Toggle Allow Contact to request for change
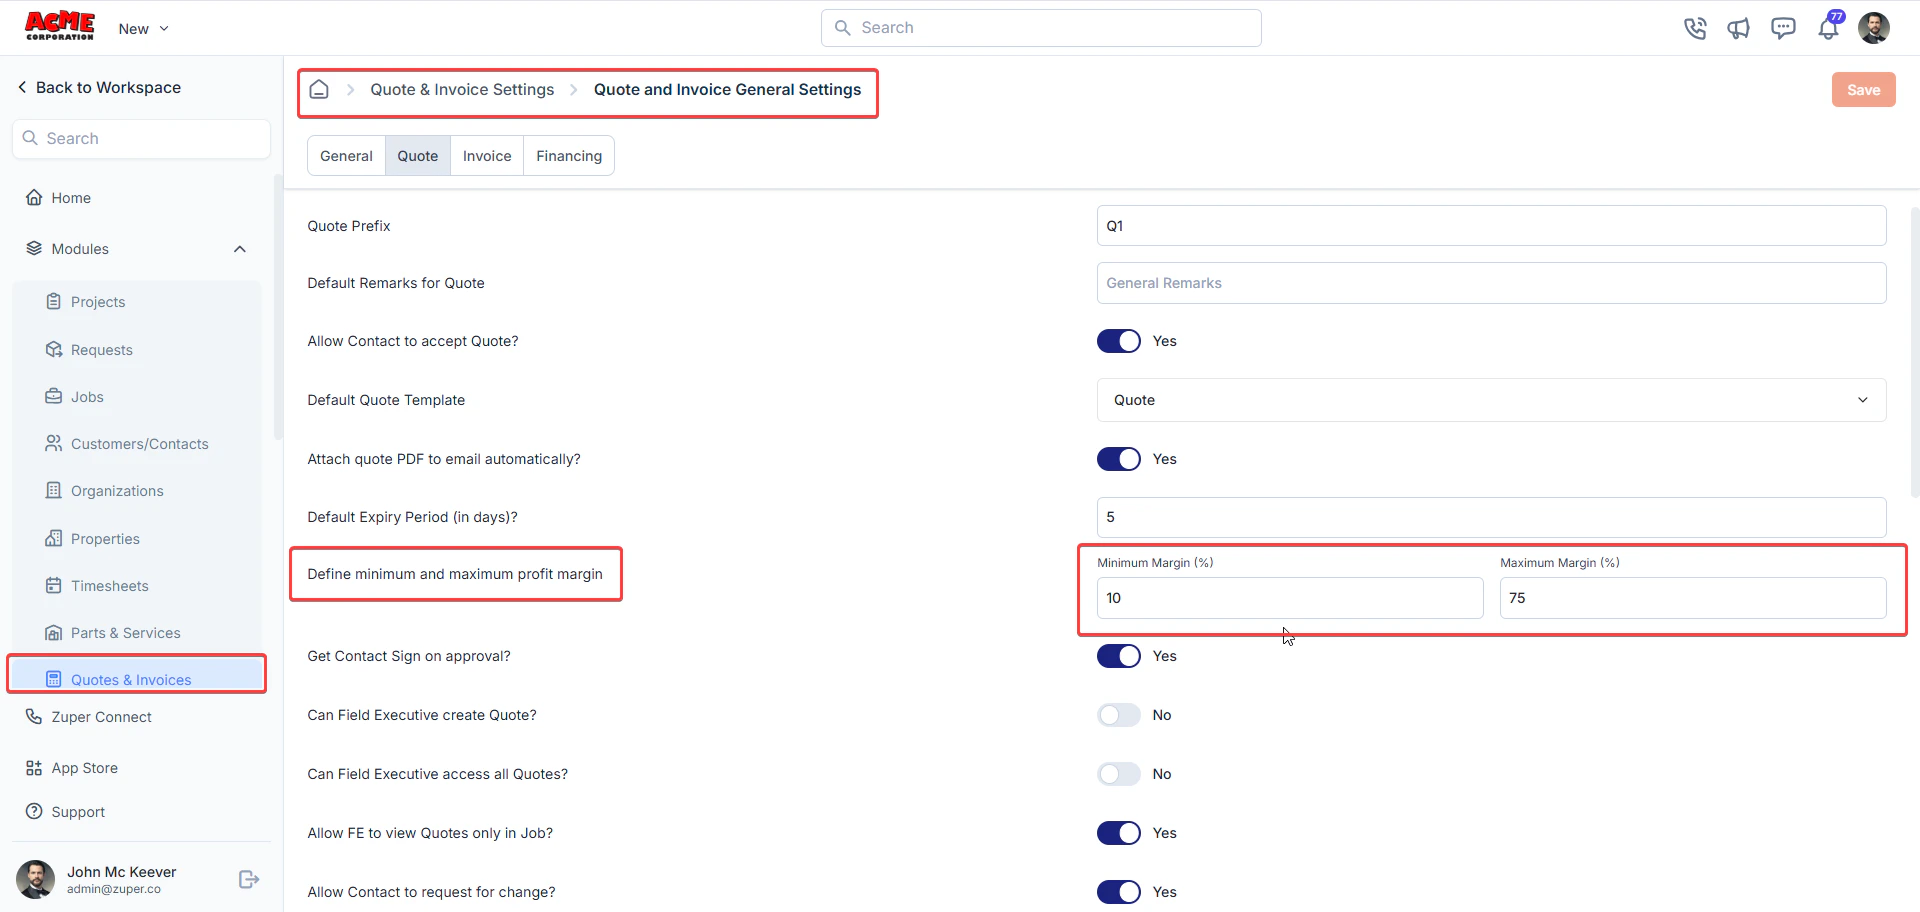 1118,892
